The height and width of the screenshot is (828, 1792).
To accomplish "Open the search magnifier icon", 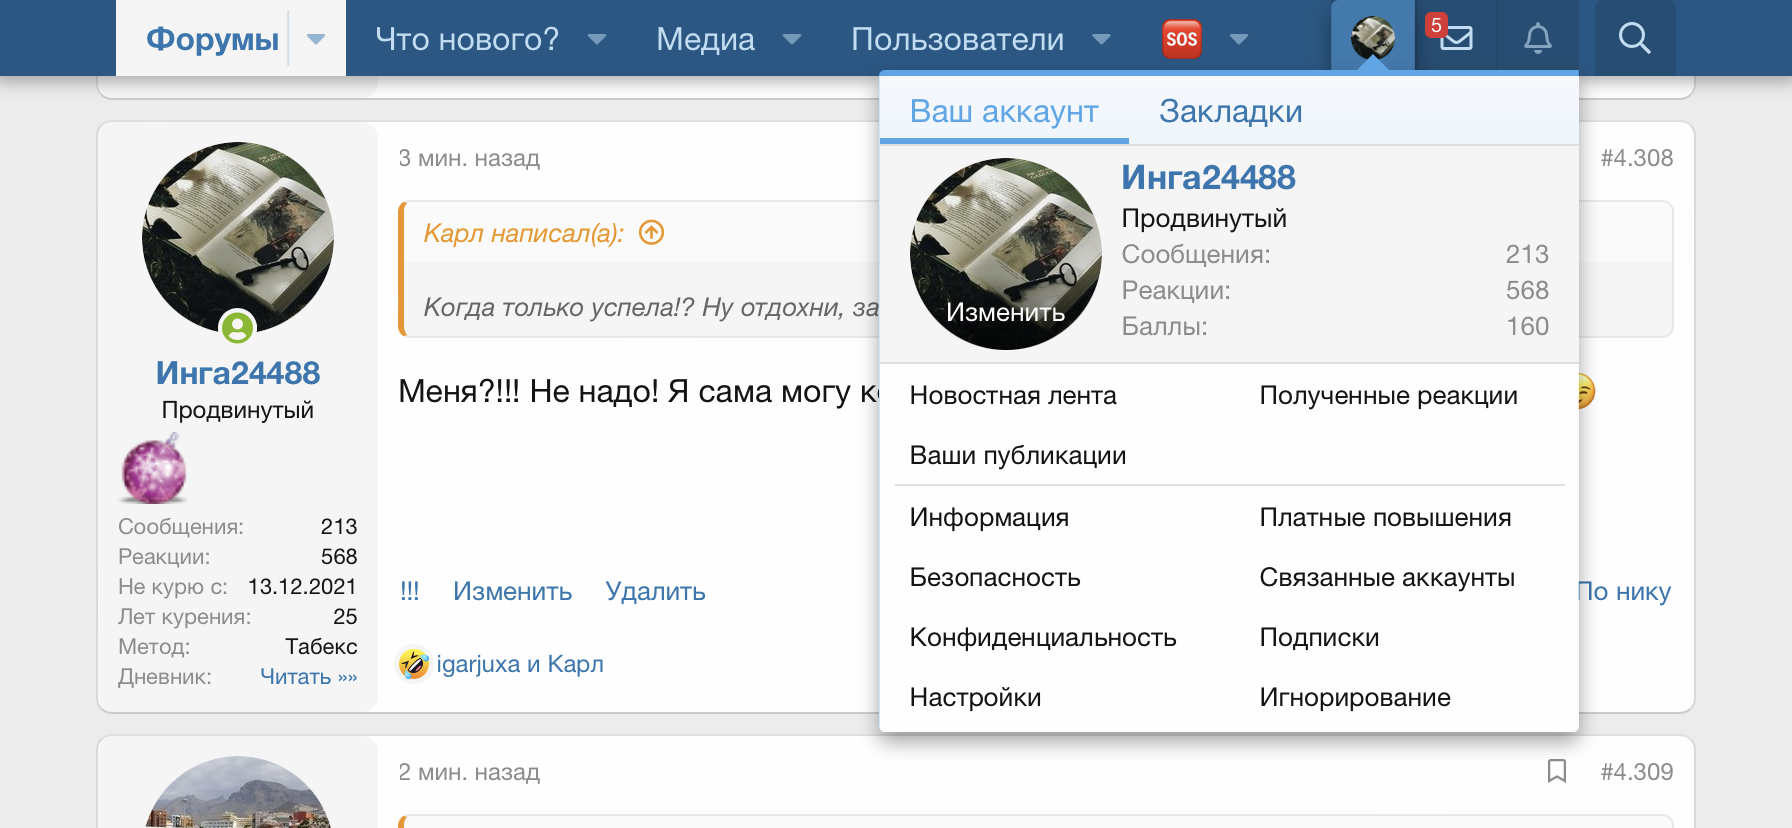I will coord(1634,39).
